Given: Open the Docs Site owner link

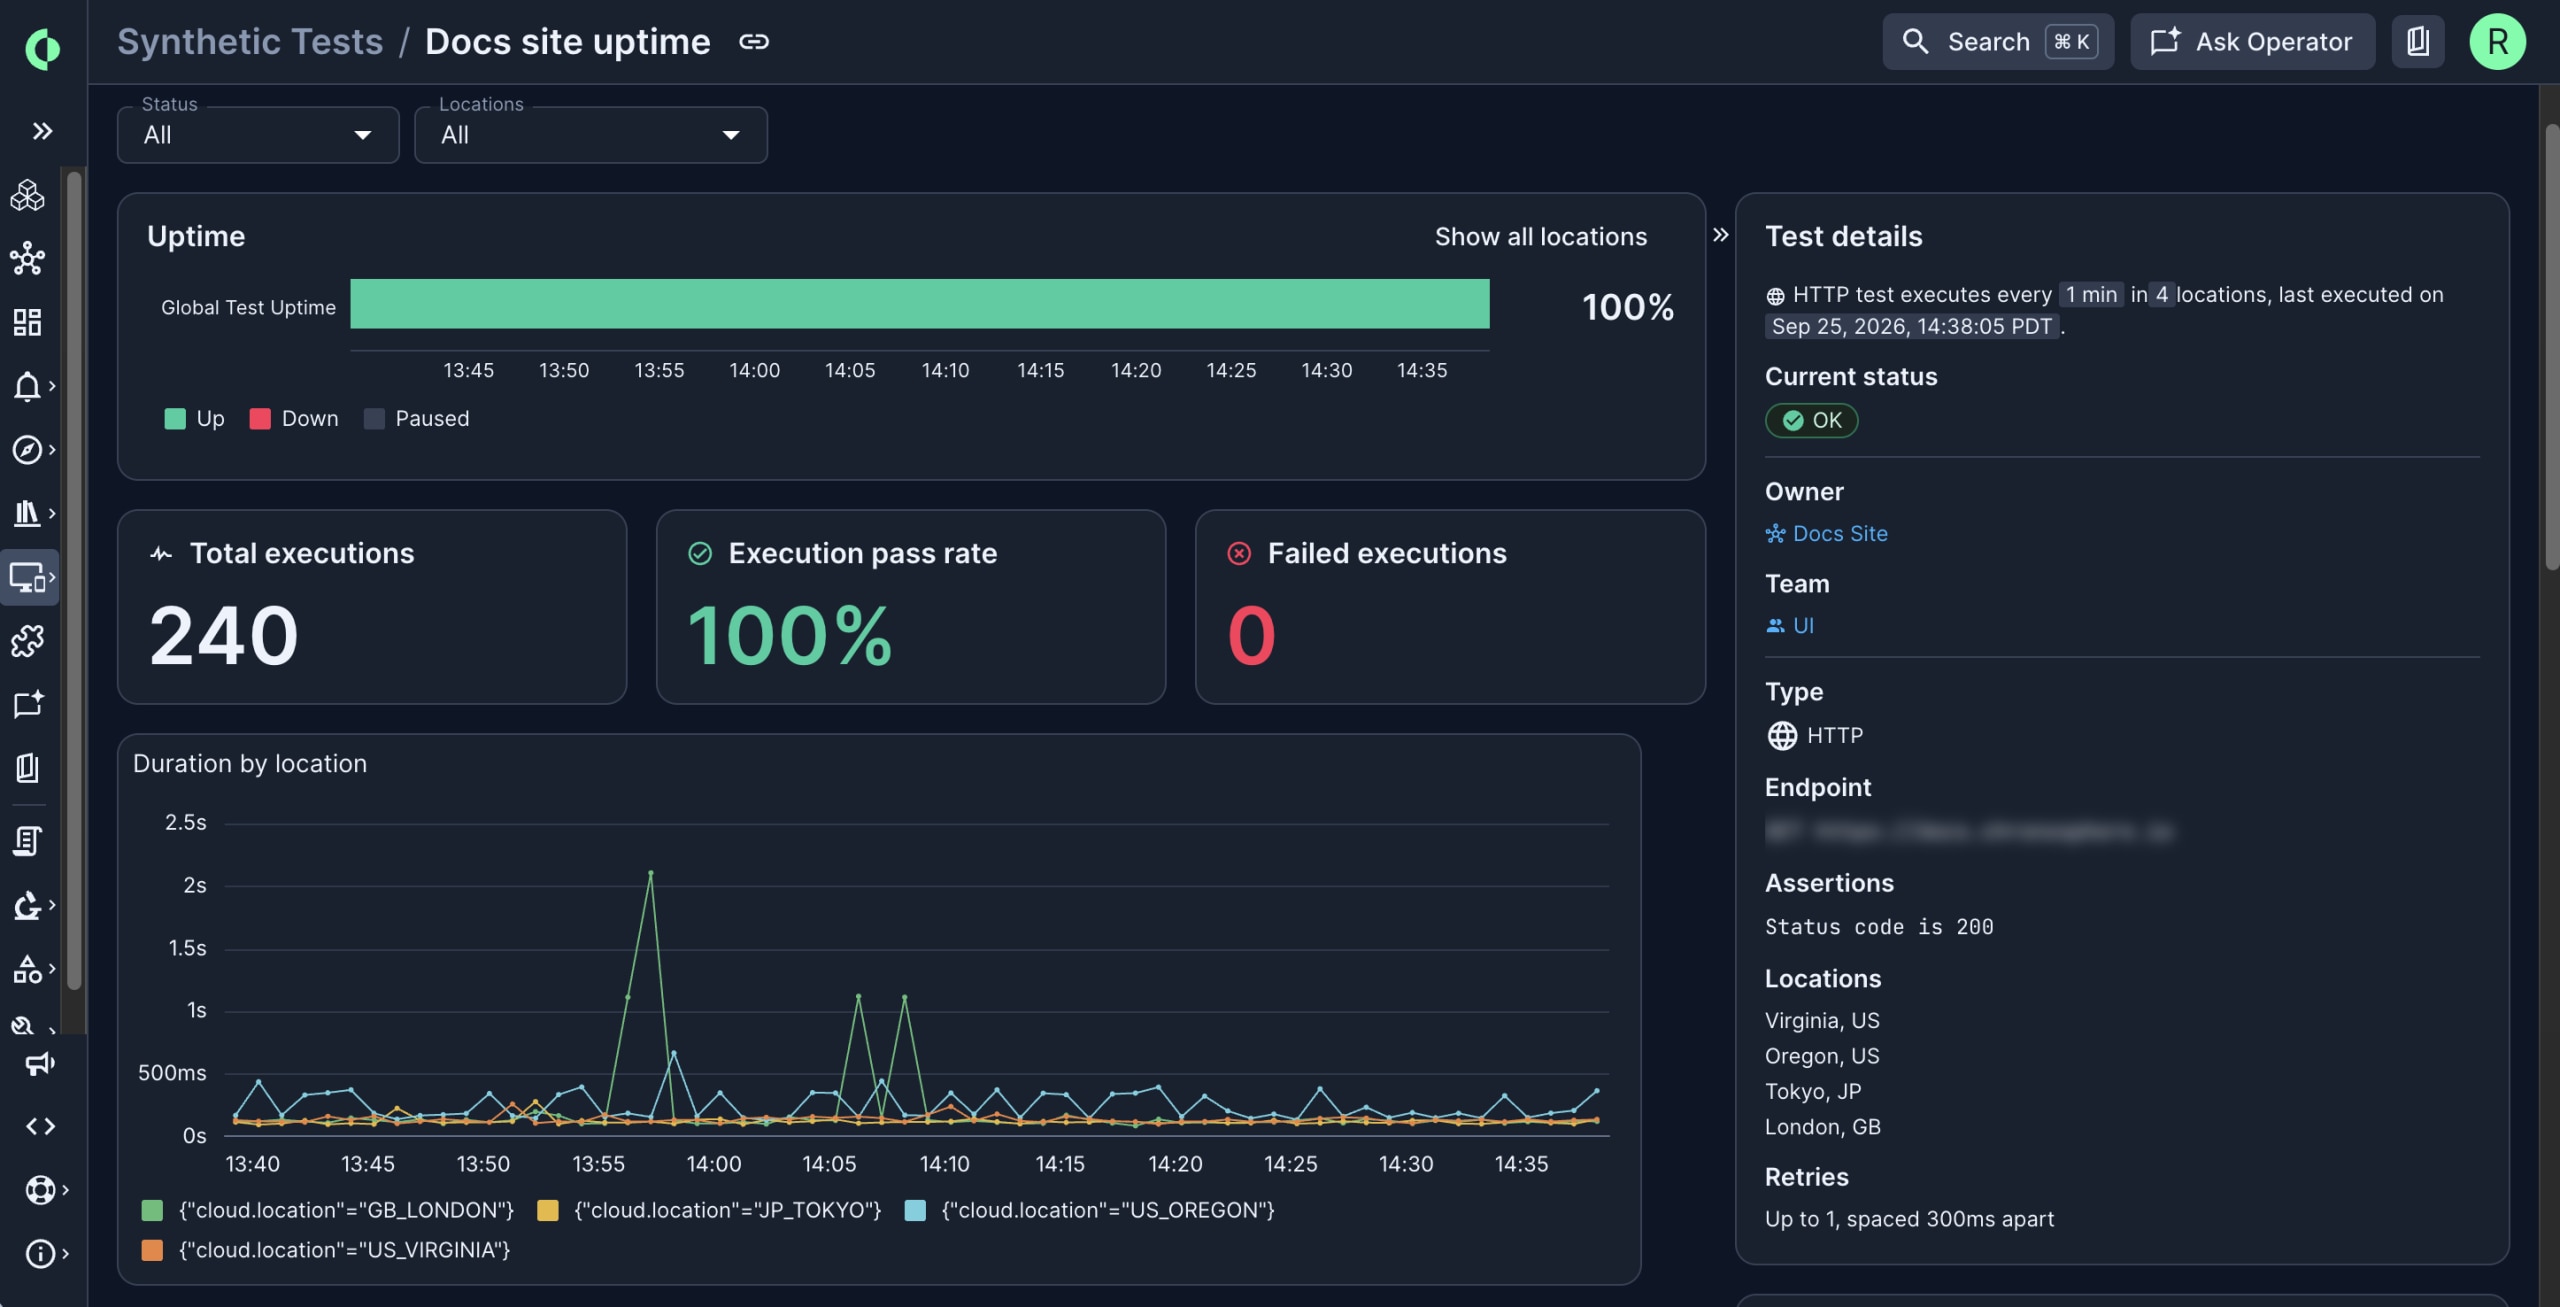Looking at the screenshot, I should click(x=1827, y=533).
